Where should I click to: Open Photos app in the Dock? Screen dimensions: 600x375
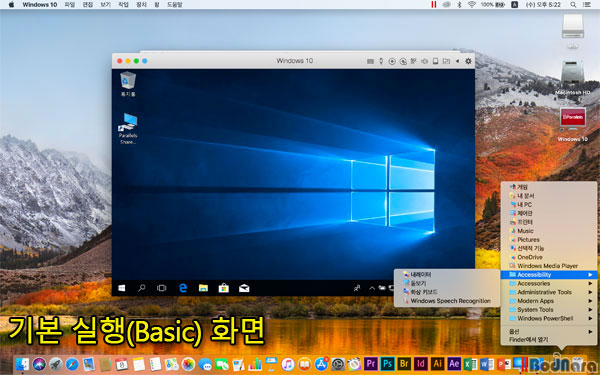(188, 364)
